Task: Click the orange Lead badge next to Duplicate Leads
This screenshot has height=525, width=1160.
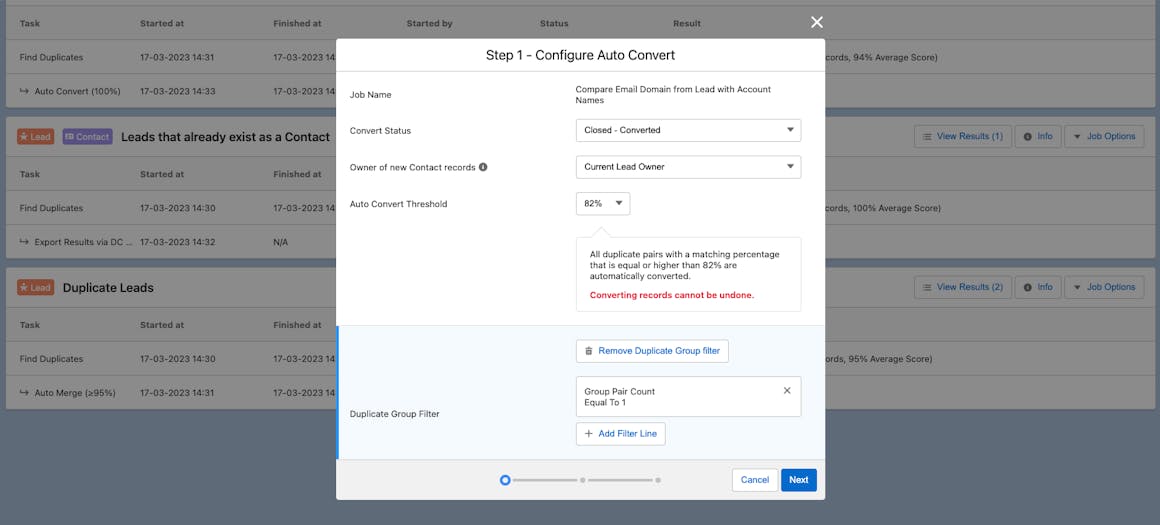Action: pyautogui.click(x=35, y=287)
